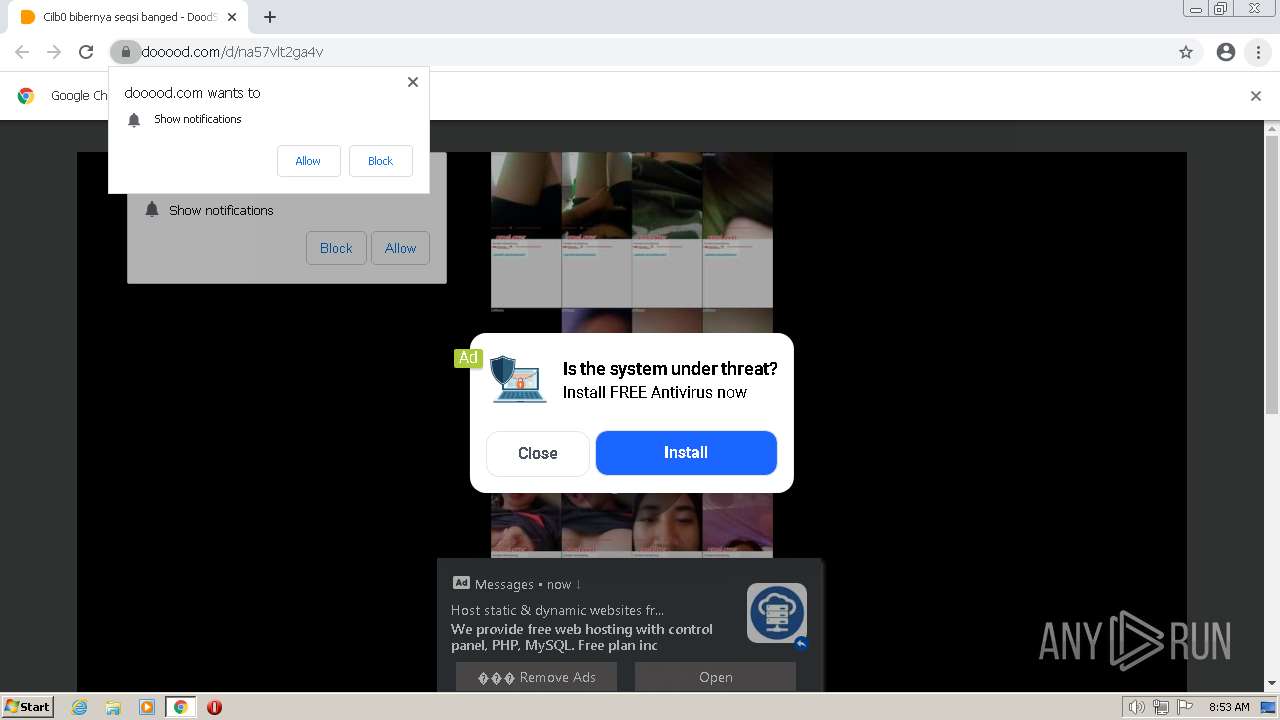Close the notification permission popup X
The image size is (1280, 720).
tap(413, 82)
